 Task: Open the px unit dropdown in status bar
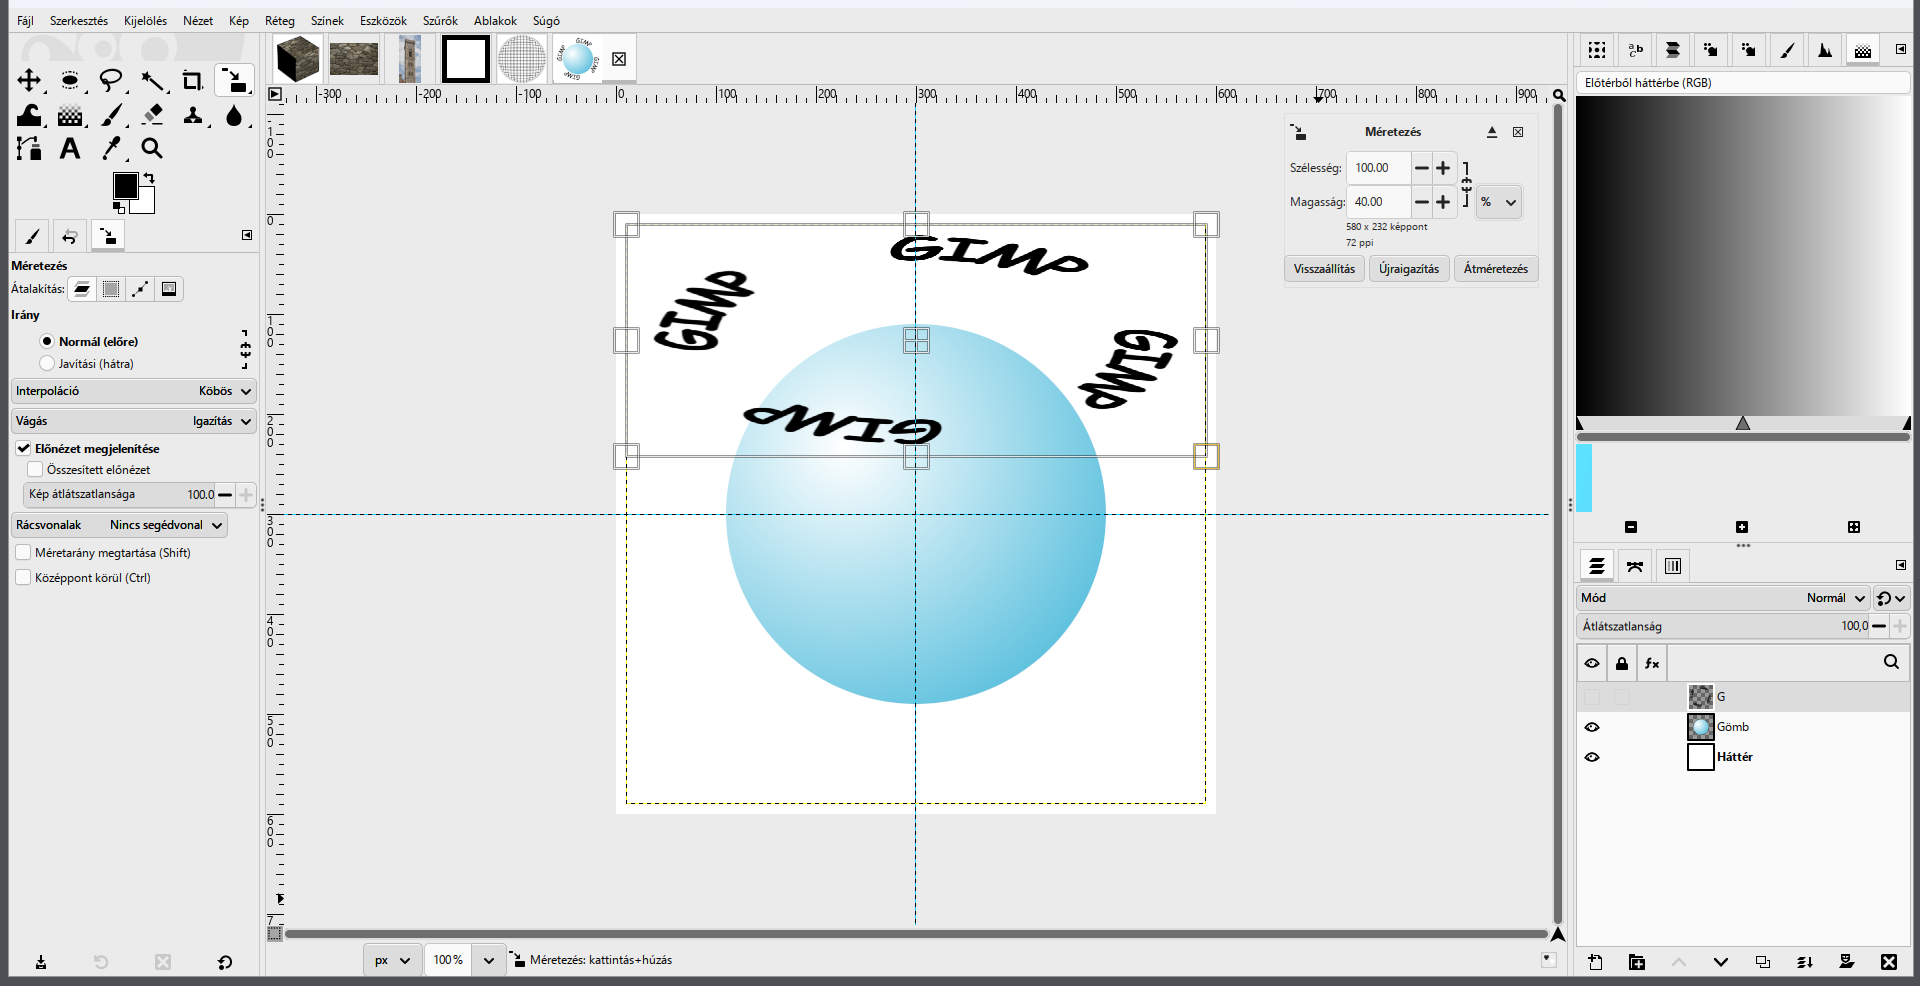pos(392,960)
